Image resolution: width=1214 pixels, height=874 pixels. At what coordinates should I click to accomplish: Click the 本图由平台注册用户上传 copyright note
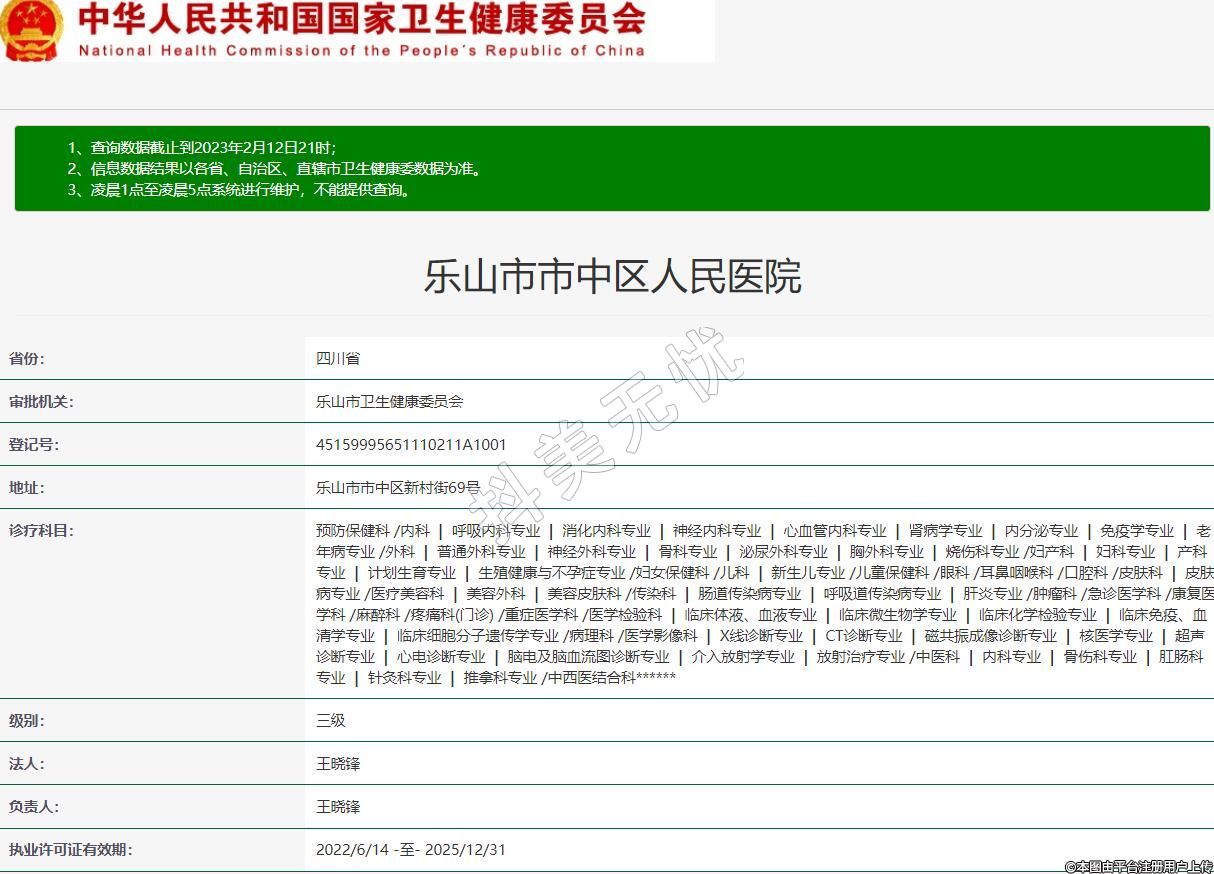coord(1138,866)
